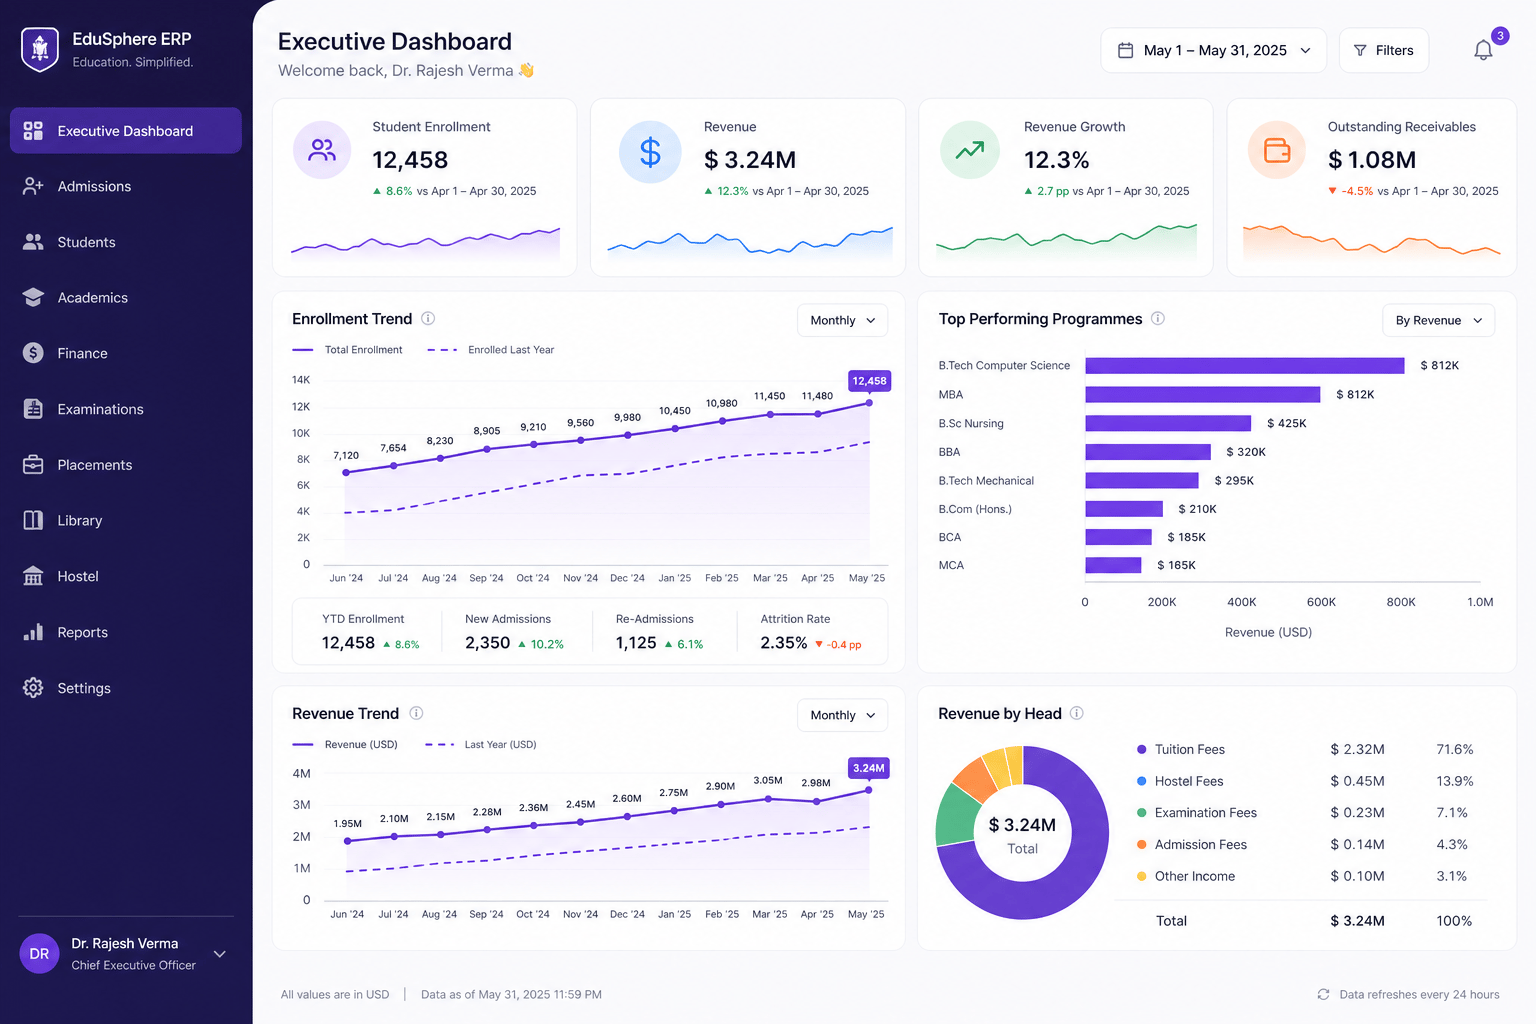Viewport: 1536px width, 1024px height.
Task: Click the info icon beside Top Performing Programmes
Action: pyautogui.click(x=1158, y=318)
